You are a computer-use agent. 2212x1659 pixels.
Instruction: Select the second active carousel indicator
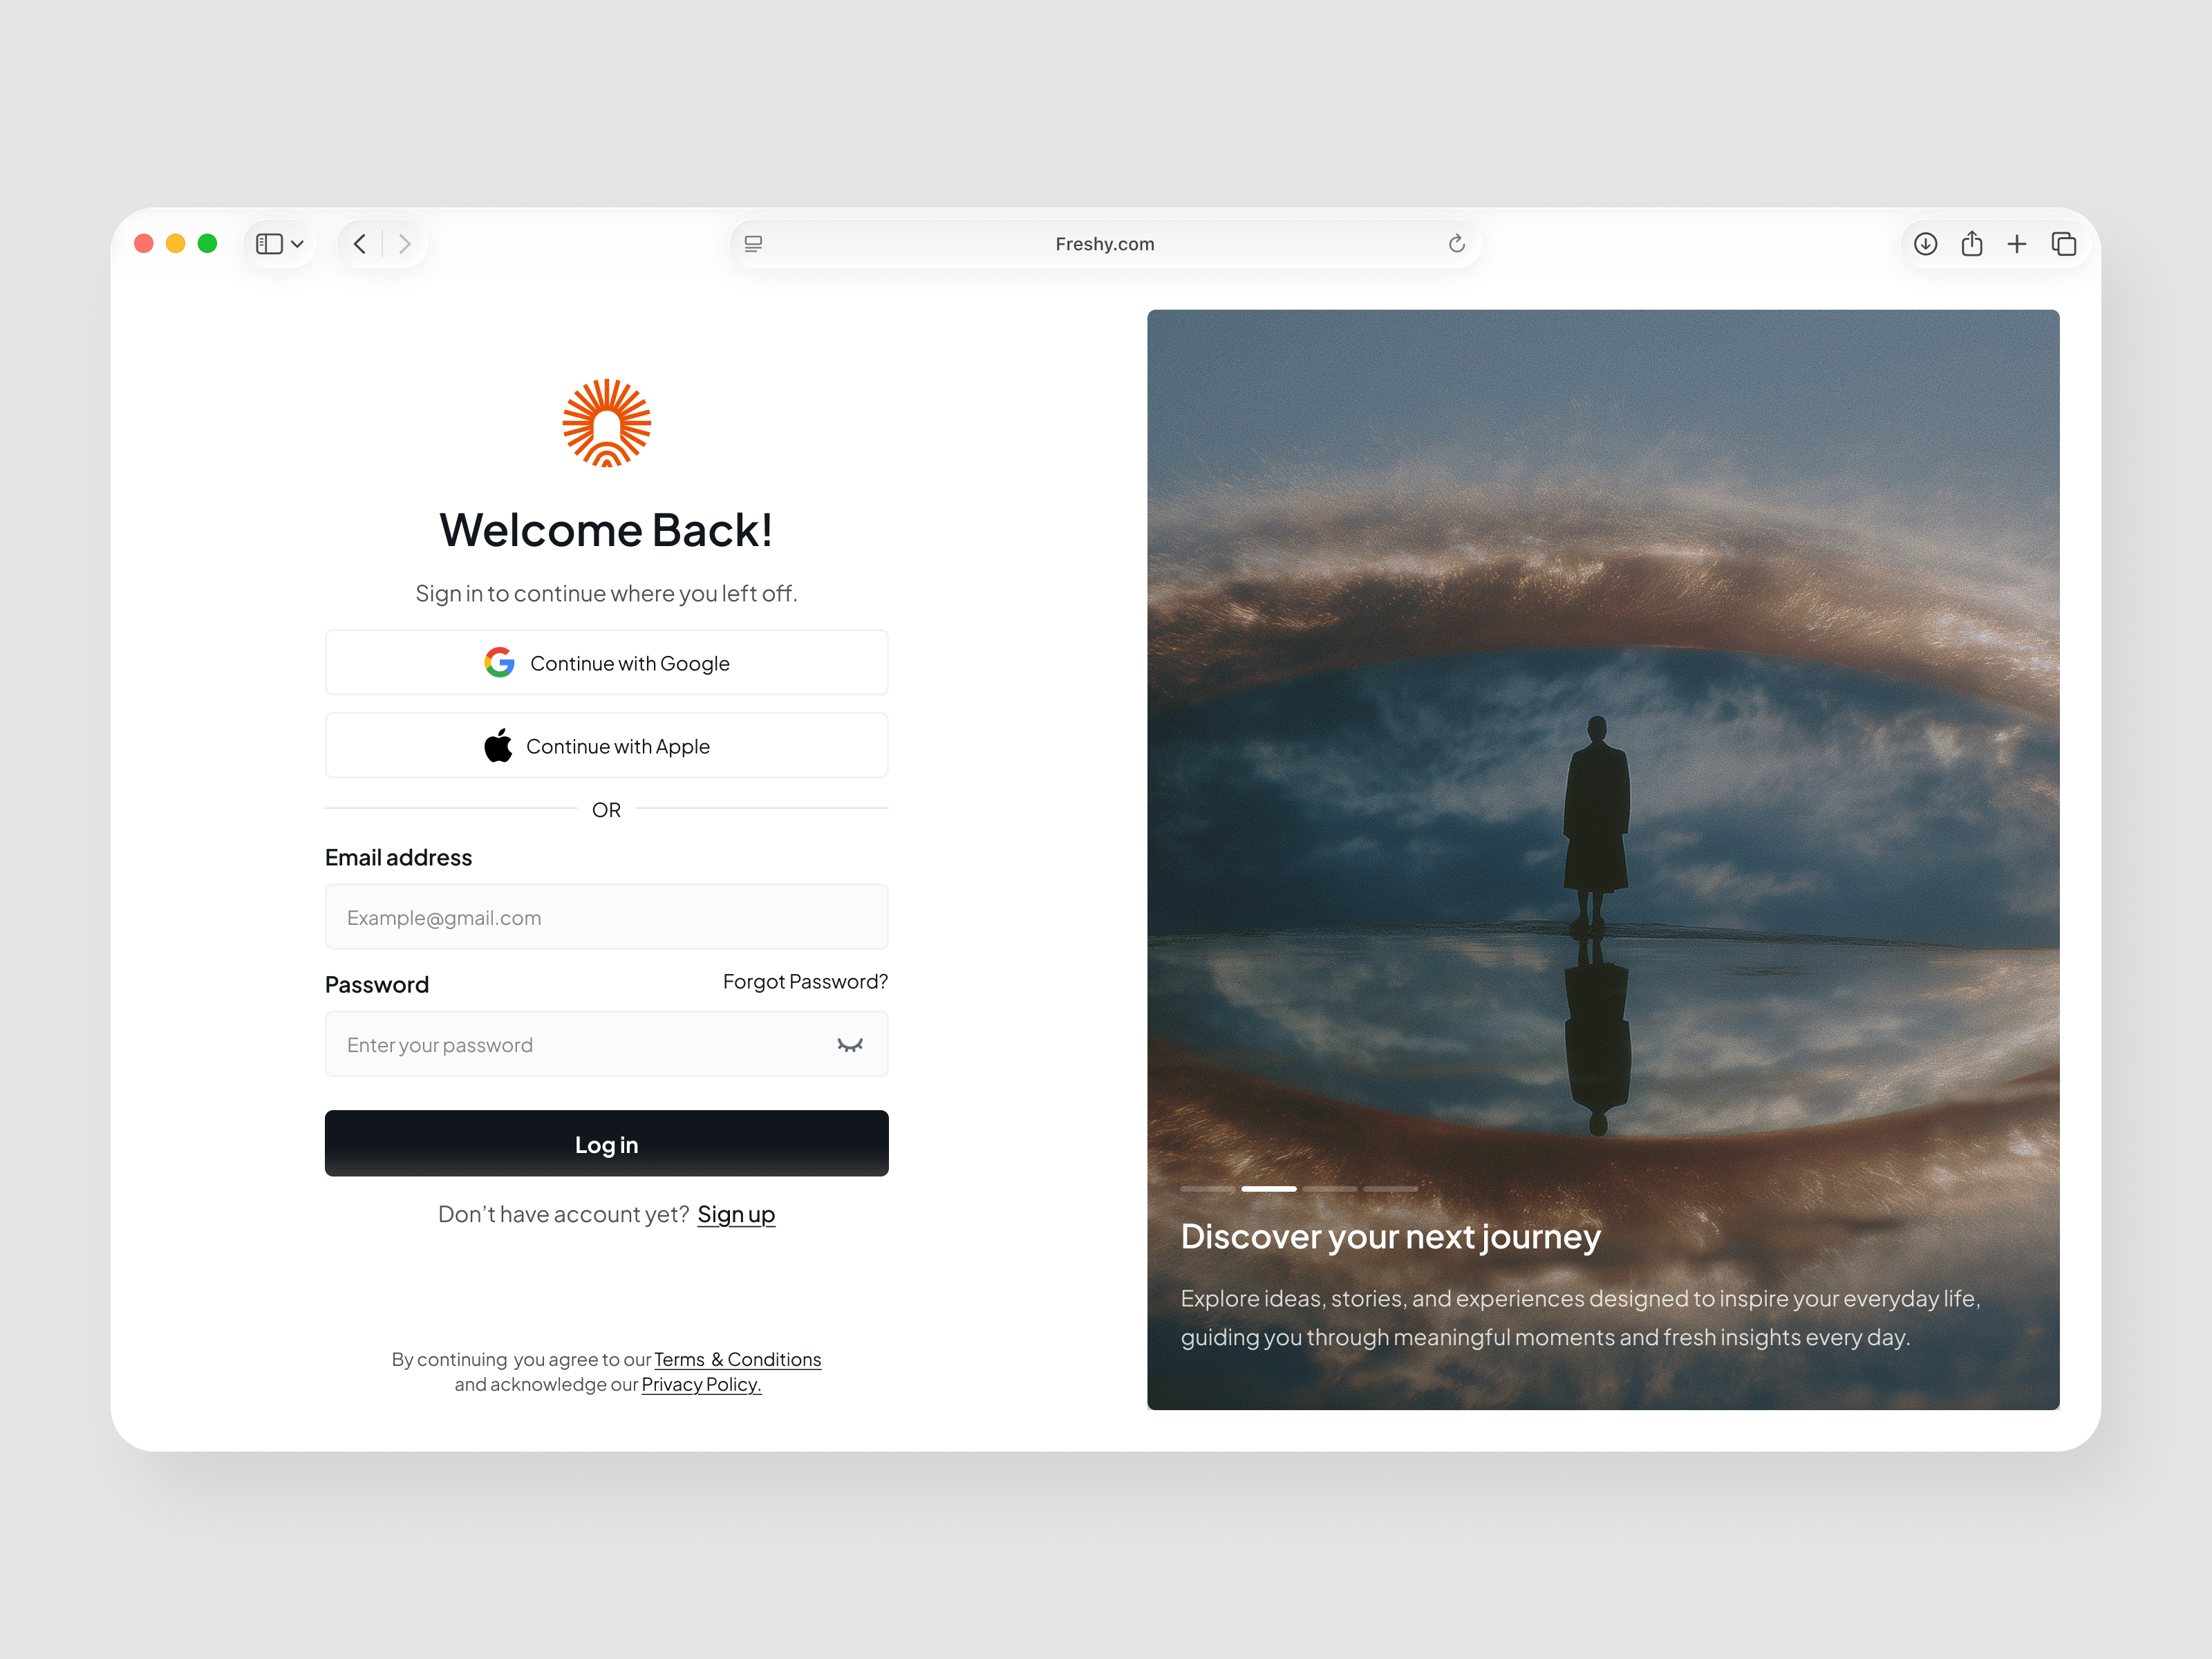click(1268, 1189)
